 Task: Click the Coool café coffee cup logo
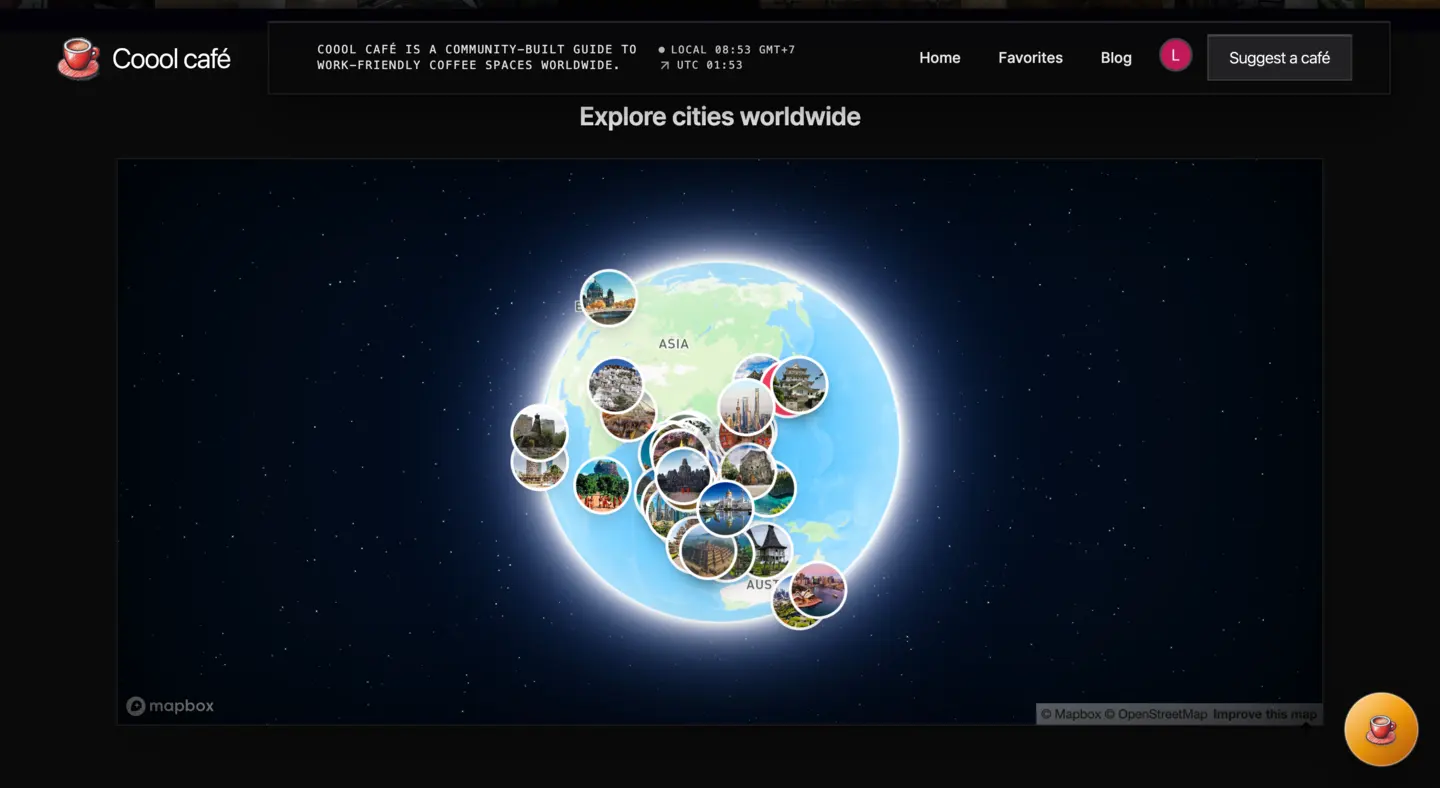tap(78, 58)
